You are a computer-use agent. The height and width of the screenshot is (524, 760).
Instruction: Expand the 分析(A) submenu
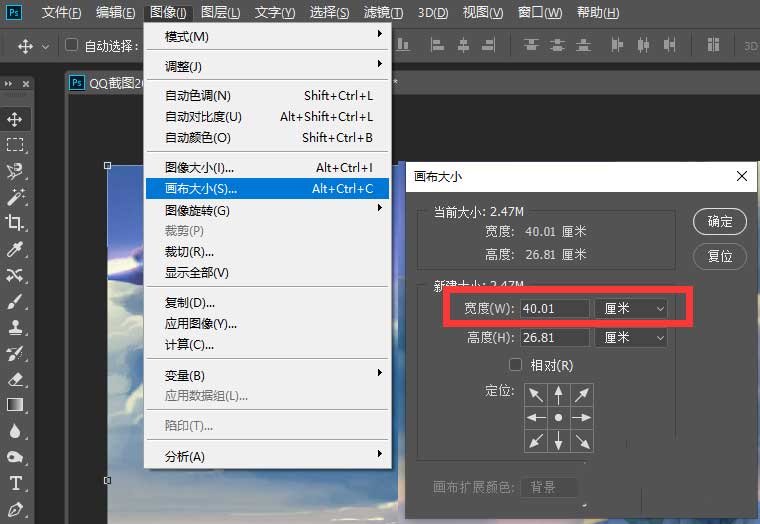point(267,456)
